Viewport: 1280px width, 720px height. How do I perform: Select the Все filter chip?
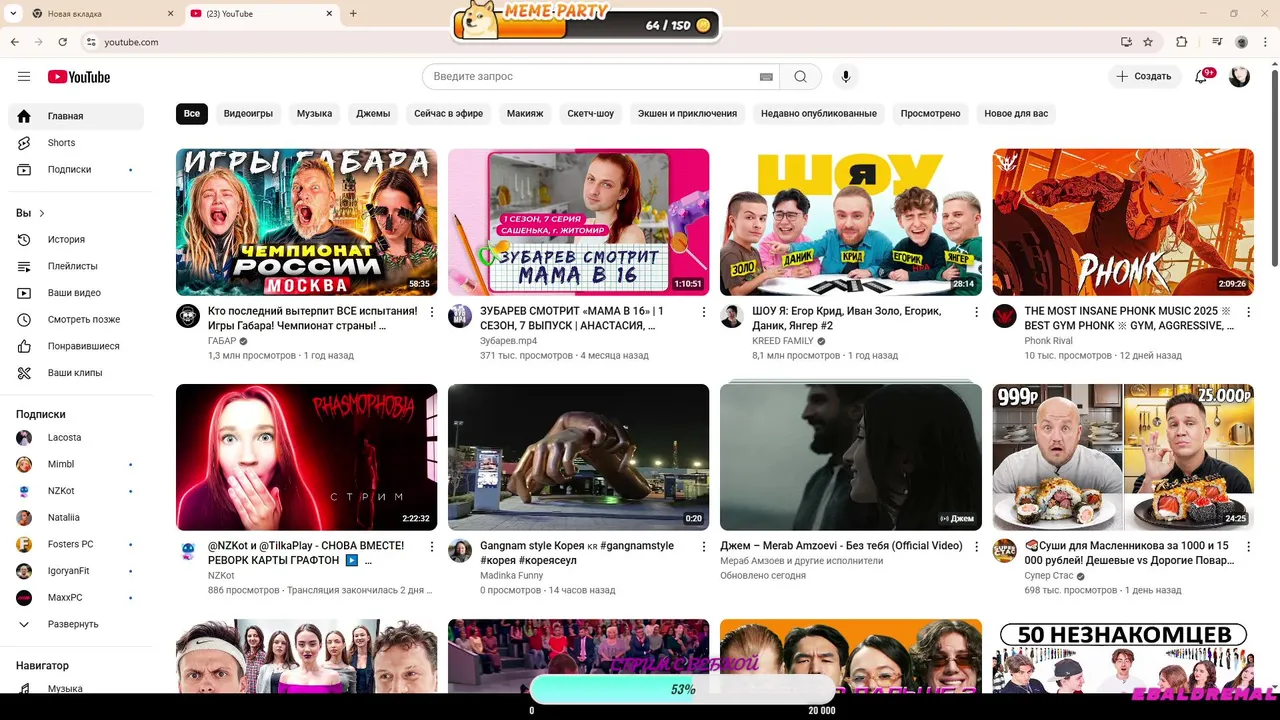tap(192, 114)
